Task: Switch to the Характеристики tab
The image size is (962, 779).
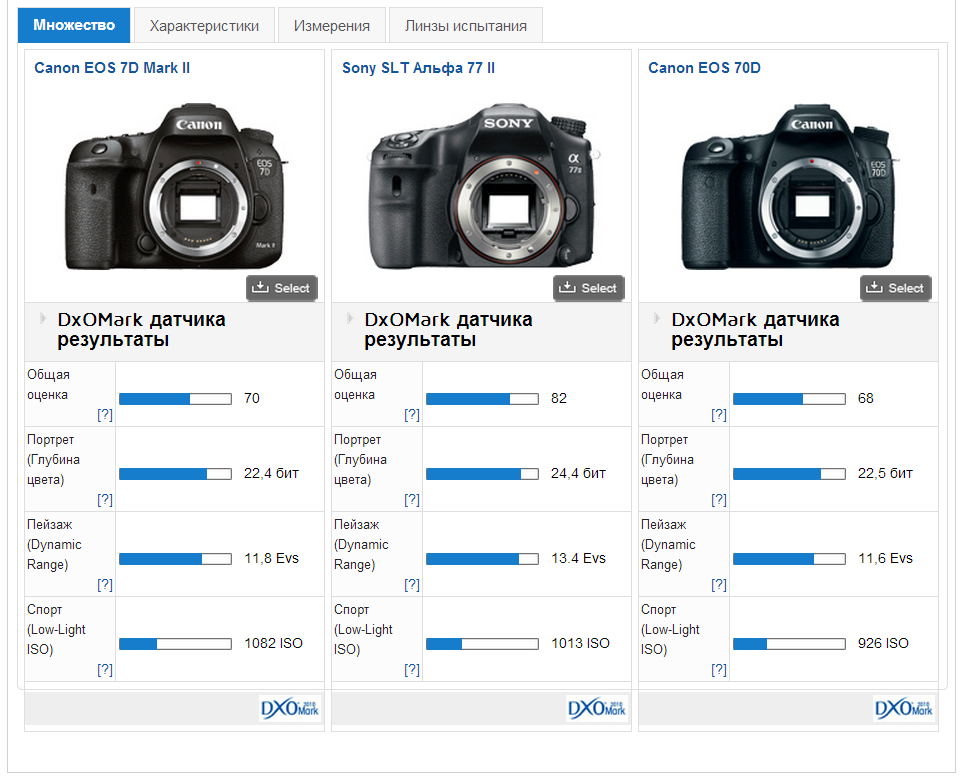Action: (204, 26)
